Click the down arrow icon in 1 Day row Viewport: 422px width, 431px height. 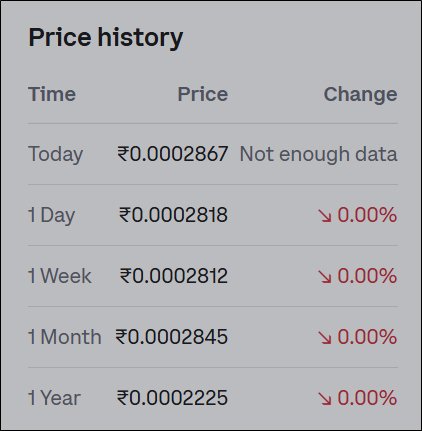coord(325,215)
